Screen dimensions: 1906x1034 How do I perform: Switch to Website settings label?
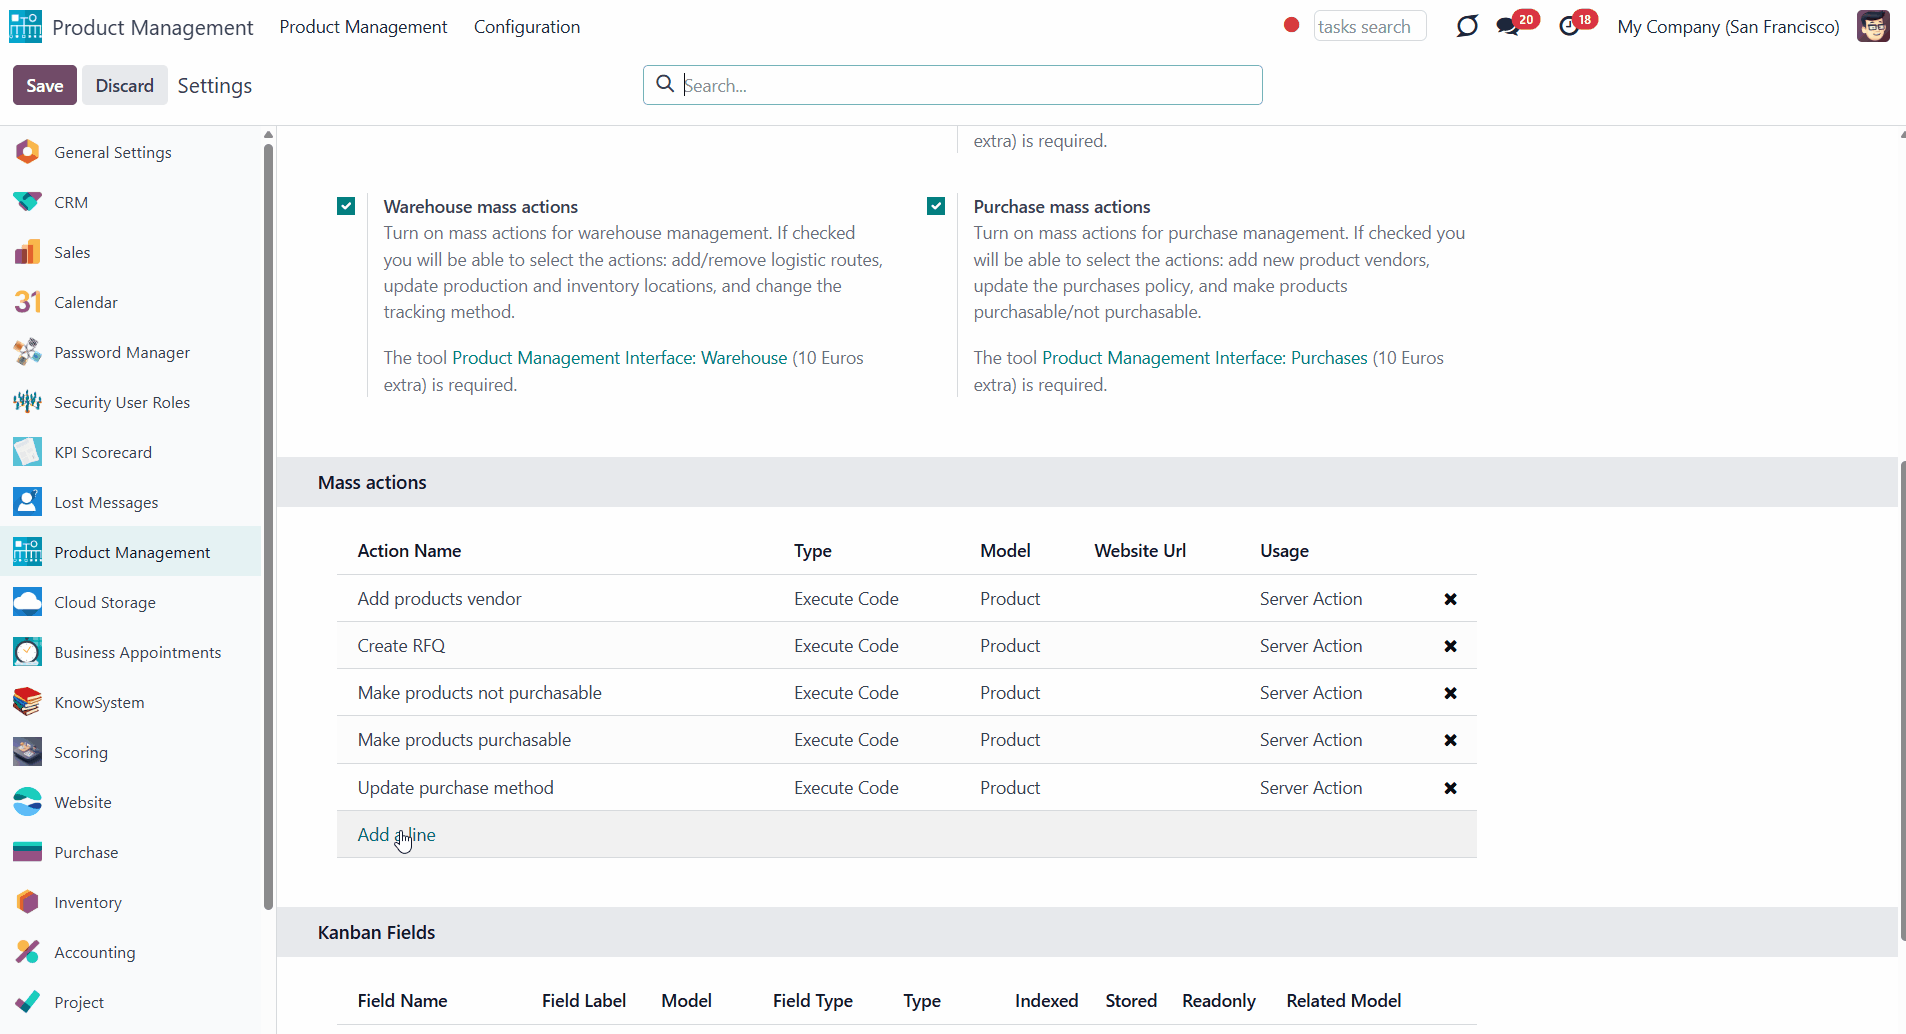[83, 802]
